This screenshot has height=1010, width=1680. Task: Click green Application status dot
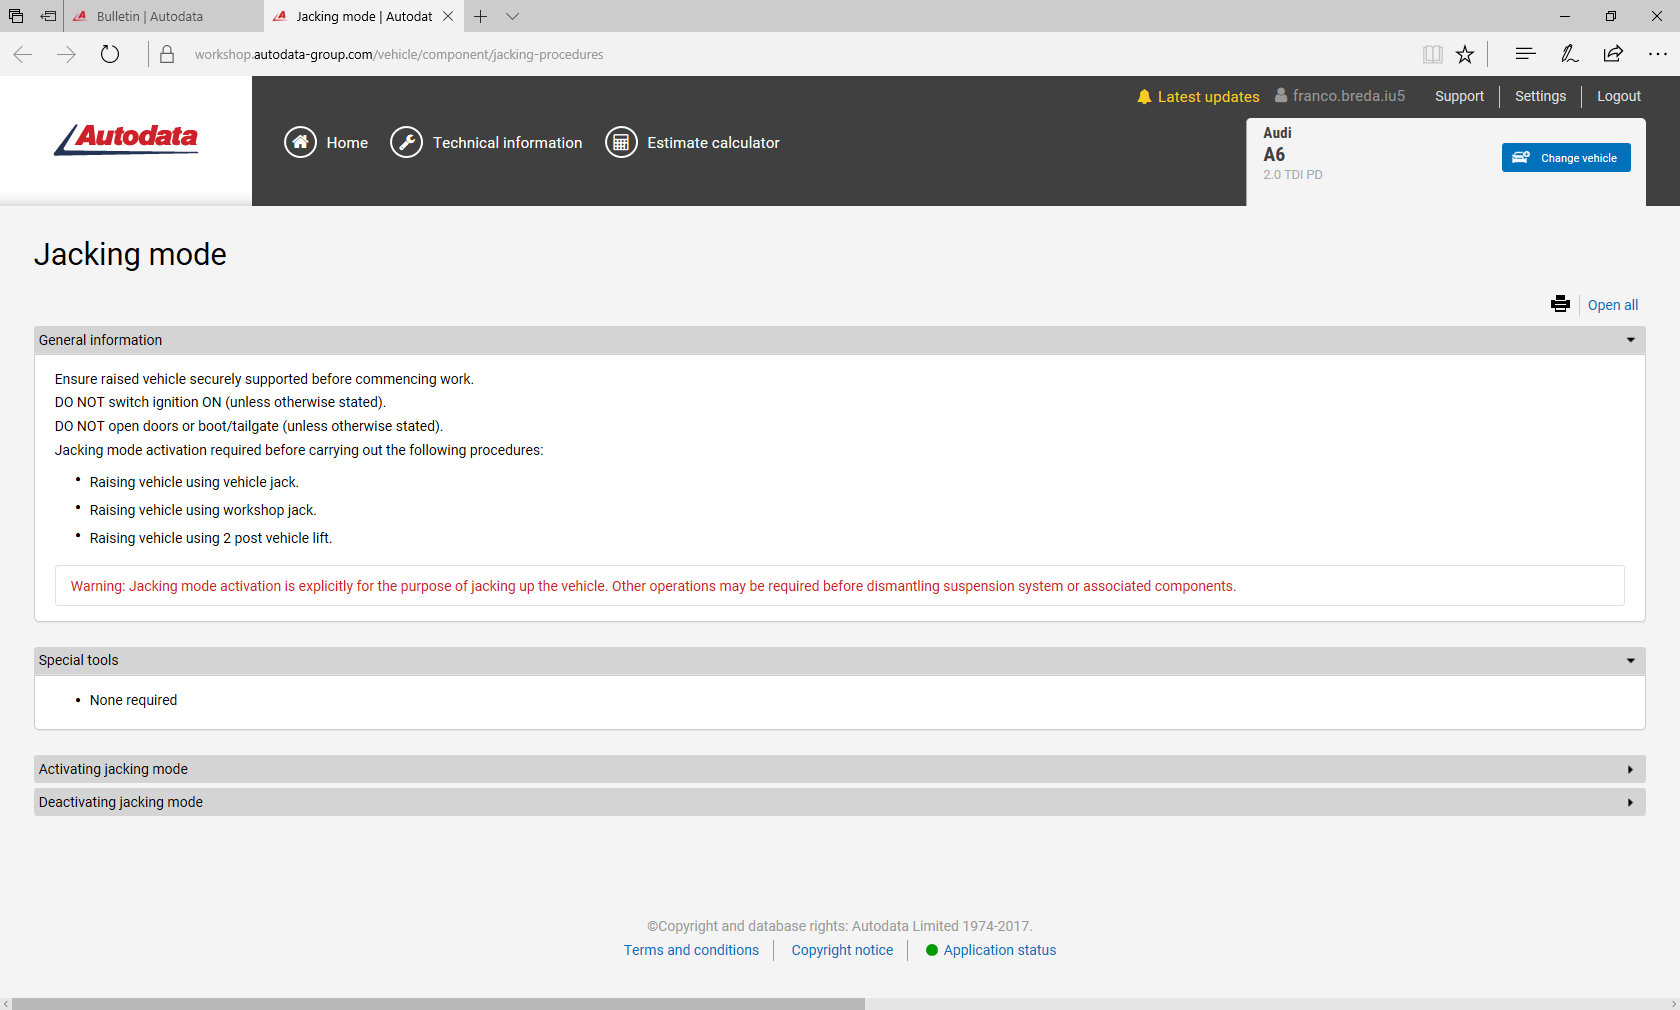click(932, 950)
